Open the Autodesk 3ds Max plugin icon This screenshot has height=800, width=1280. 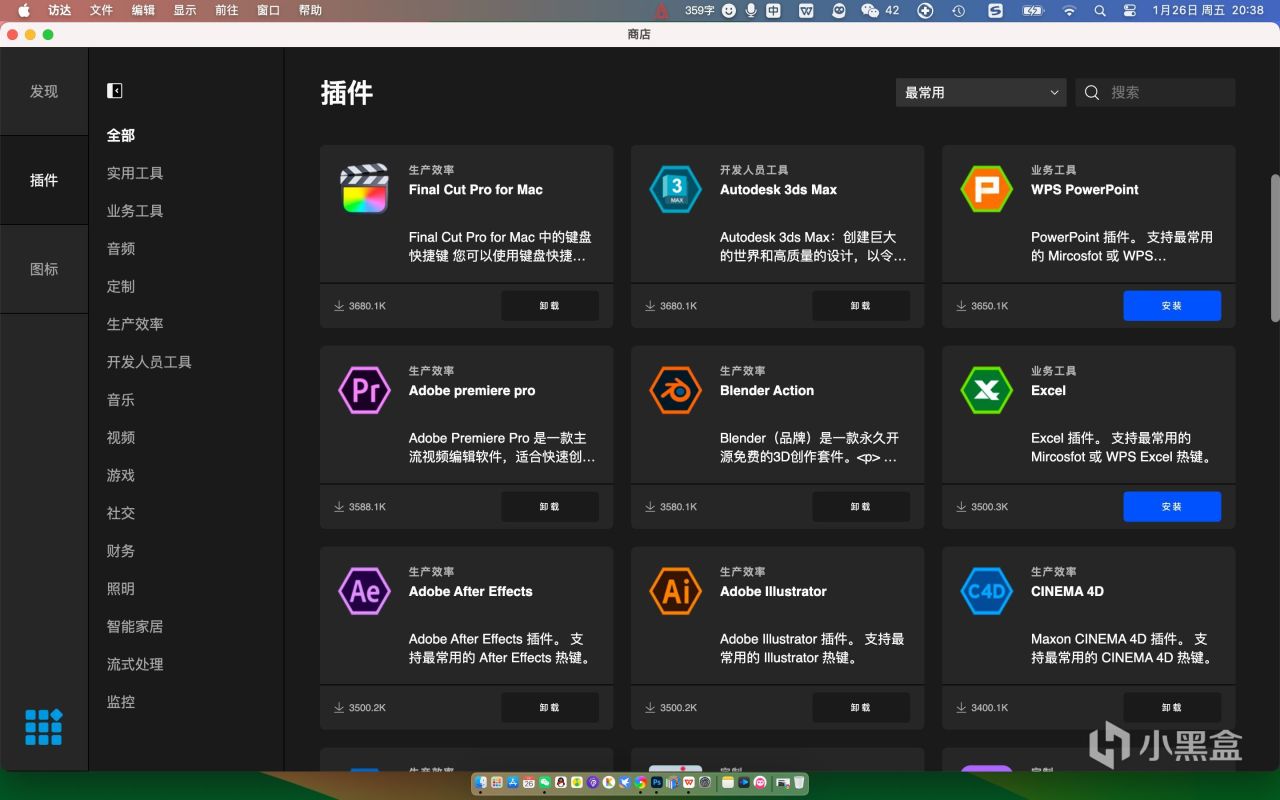point(676,189)
